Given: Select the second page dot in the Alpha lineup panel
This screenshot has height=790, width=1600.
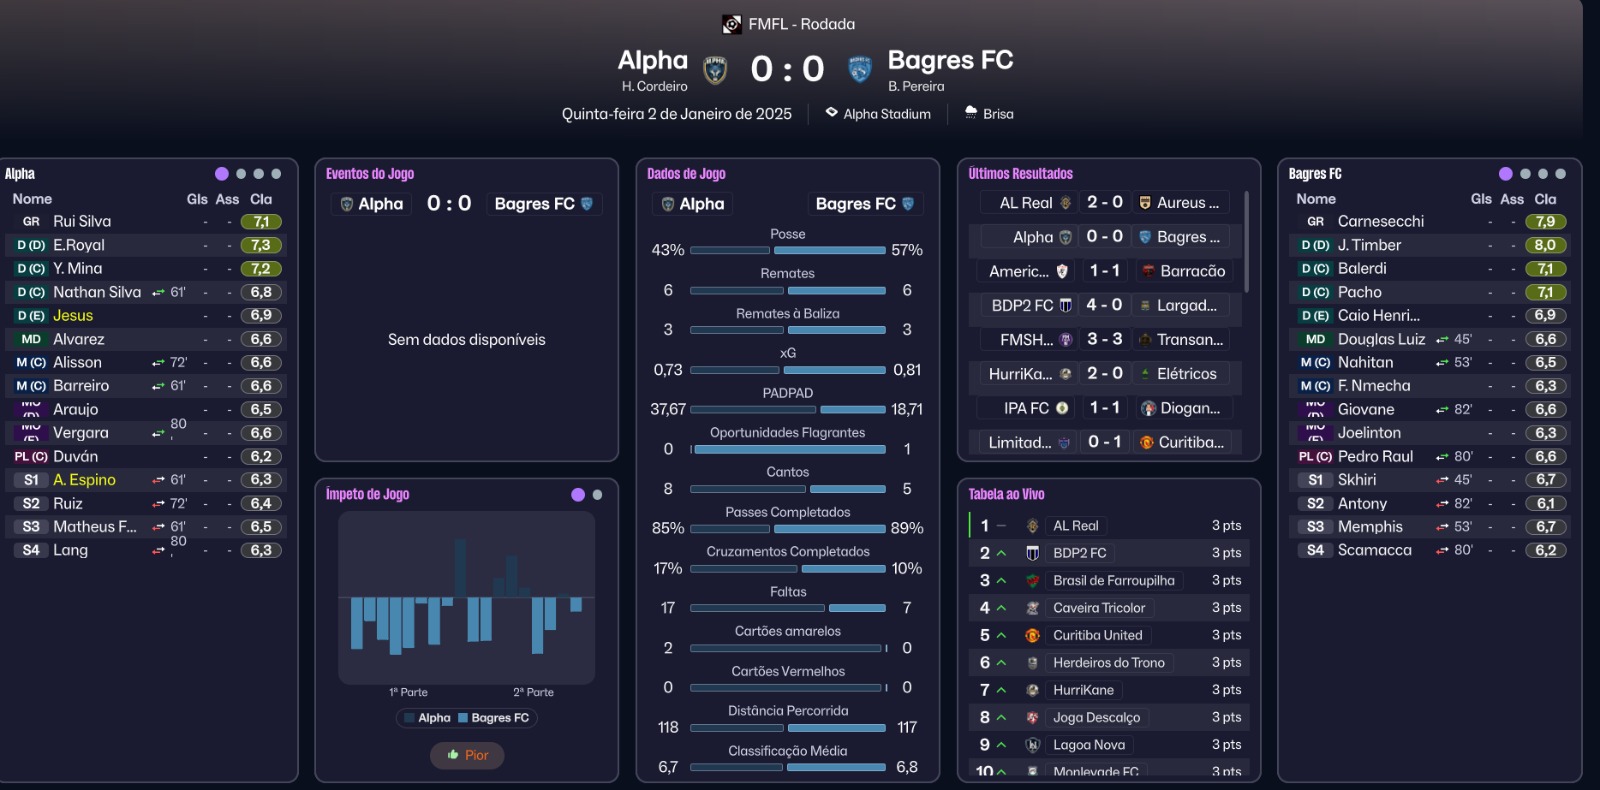Looking at the screenshot, I should click(x=240, y=174).
